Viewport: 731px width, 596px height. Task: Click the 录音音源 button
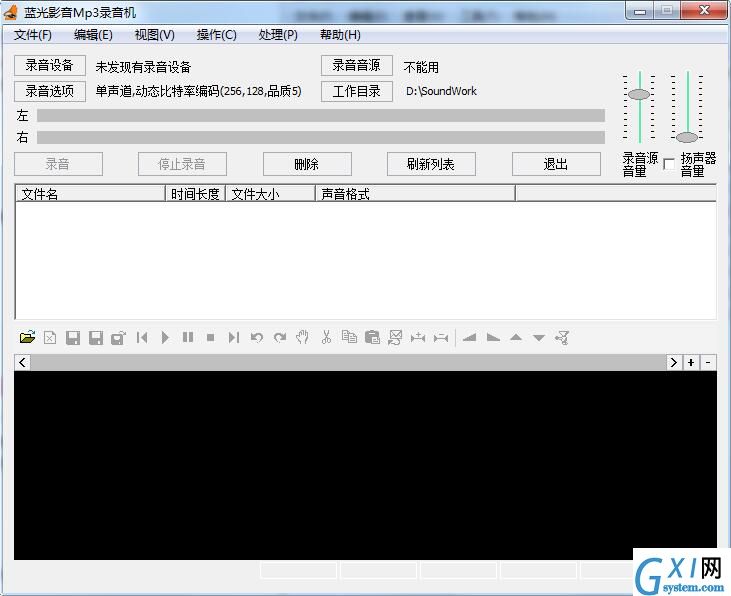point(357,65)
